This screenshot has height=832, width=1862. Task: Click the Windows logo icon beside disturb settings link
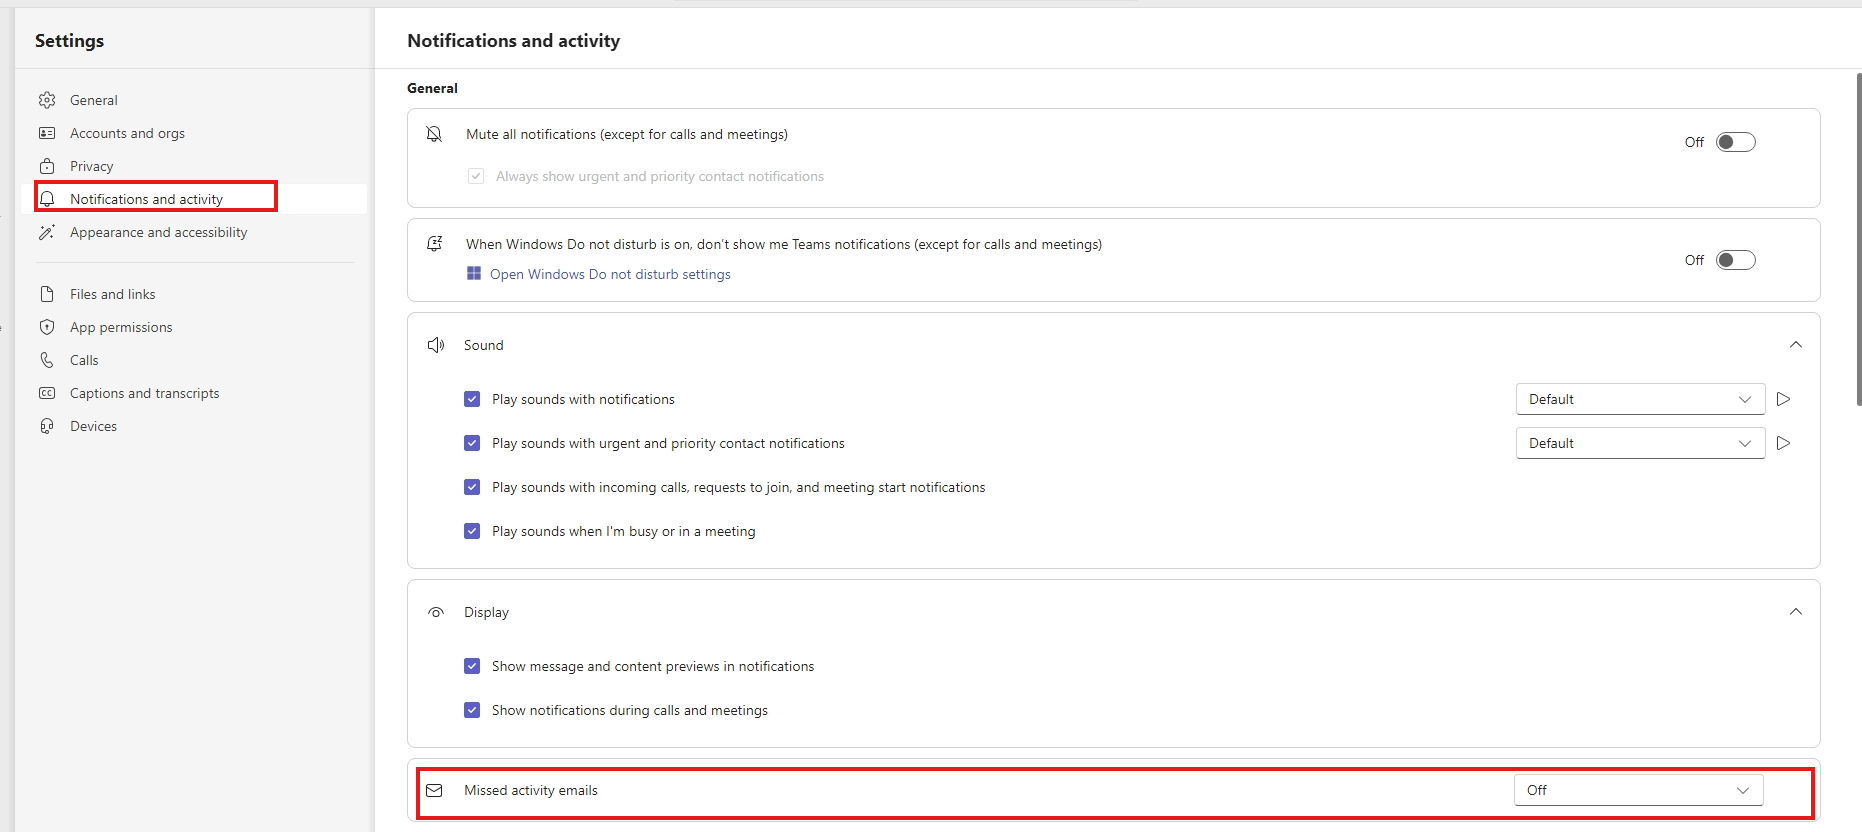474,273
